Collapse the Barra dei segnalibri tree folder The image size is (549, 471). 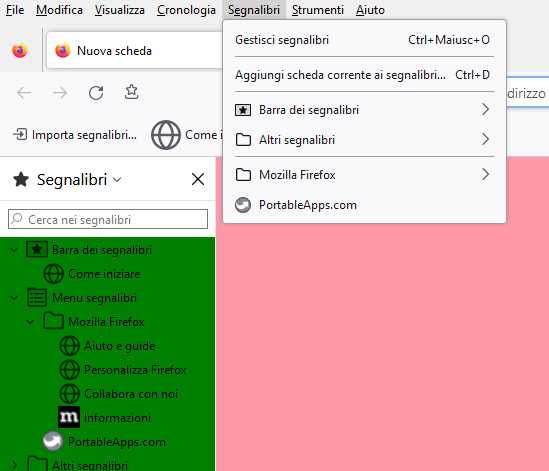[x=14, y=250]
